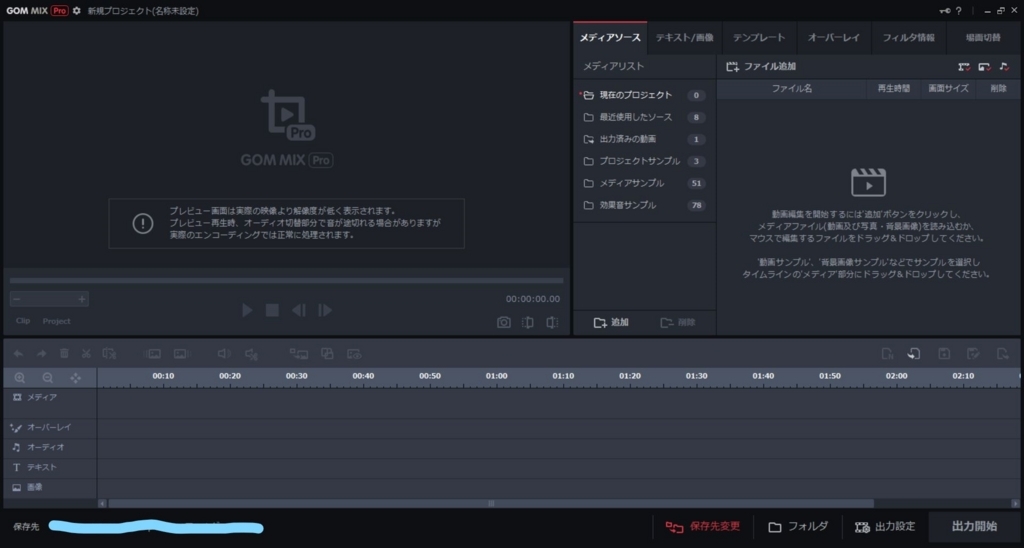The image size is (1024, 548).
Task: Open the フィルタ情報 tab
Action: click(908, 38)
